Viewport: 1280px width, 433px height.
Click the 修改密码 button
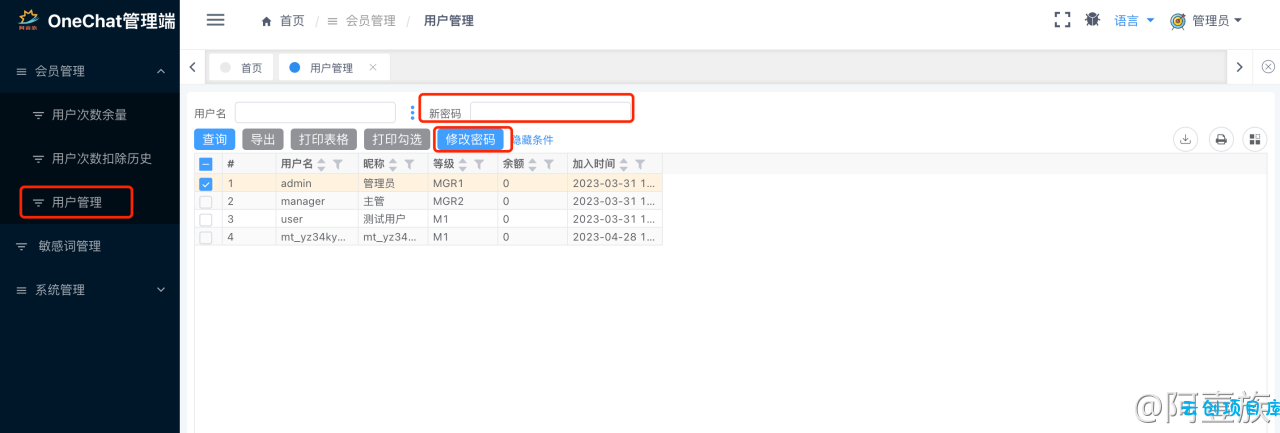[471, 140]
